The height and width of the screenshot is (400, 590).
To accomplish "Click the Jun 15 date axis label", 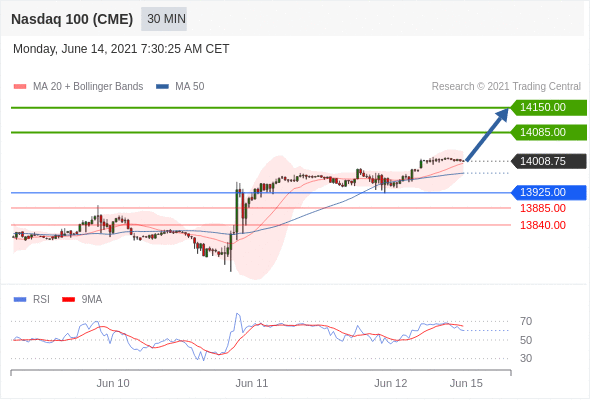I will 466,383.
